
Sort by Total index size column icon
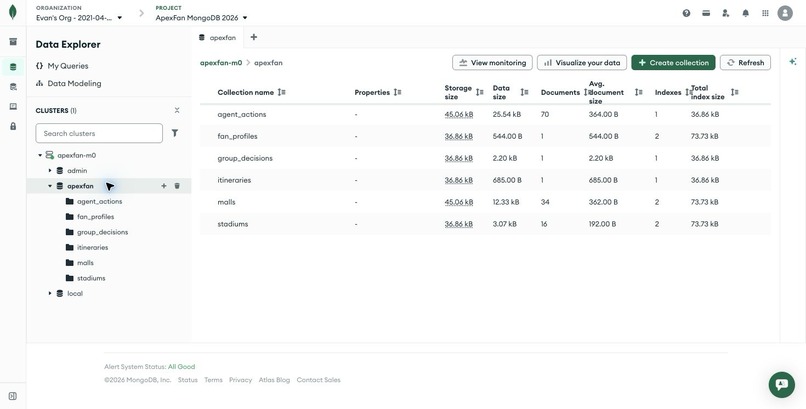click(x=735, y=92)
